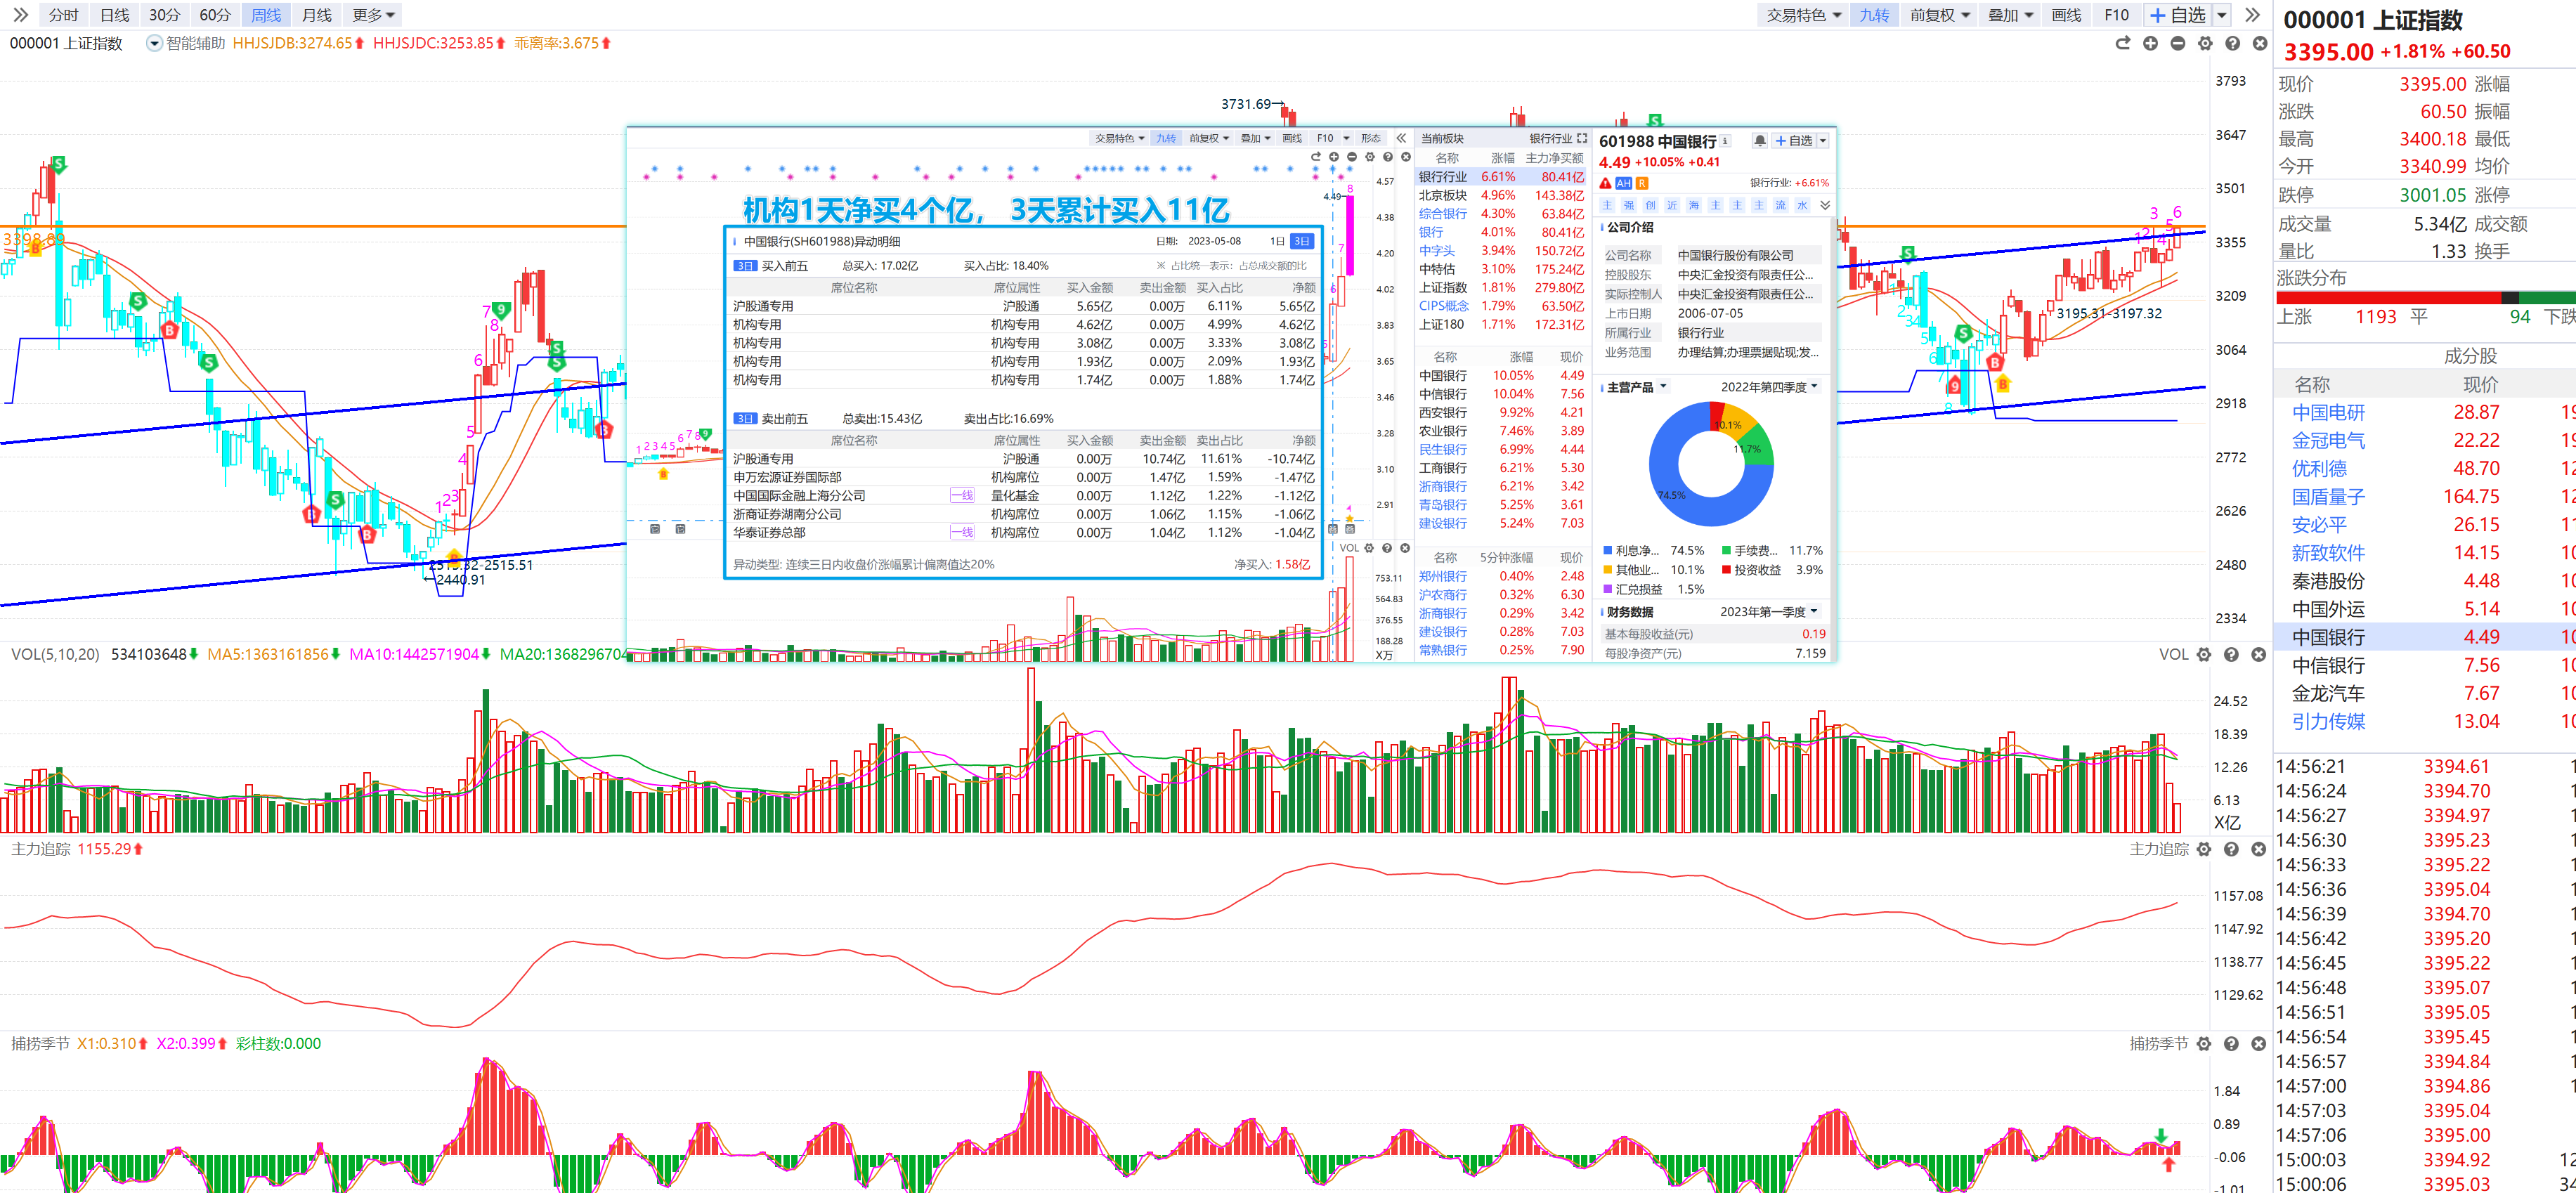This screenshot has height=1193, width=2576.
Task: Click the 涨跌分布 red-green bar
Action: [2425, 297]
